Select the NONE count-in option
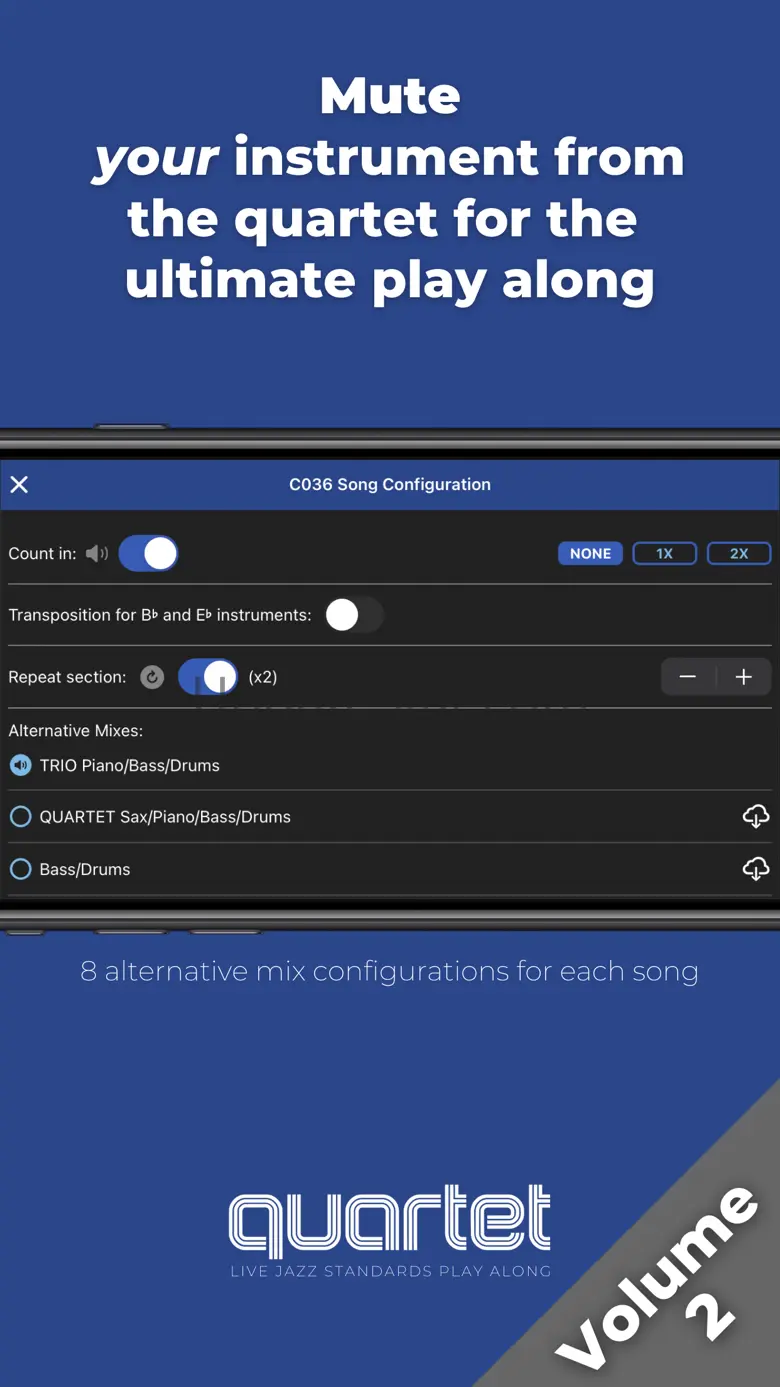The width and height of the screenshot is (780, 1387). pos(591,553)
